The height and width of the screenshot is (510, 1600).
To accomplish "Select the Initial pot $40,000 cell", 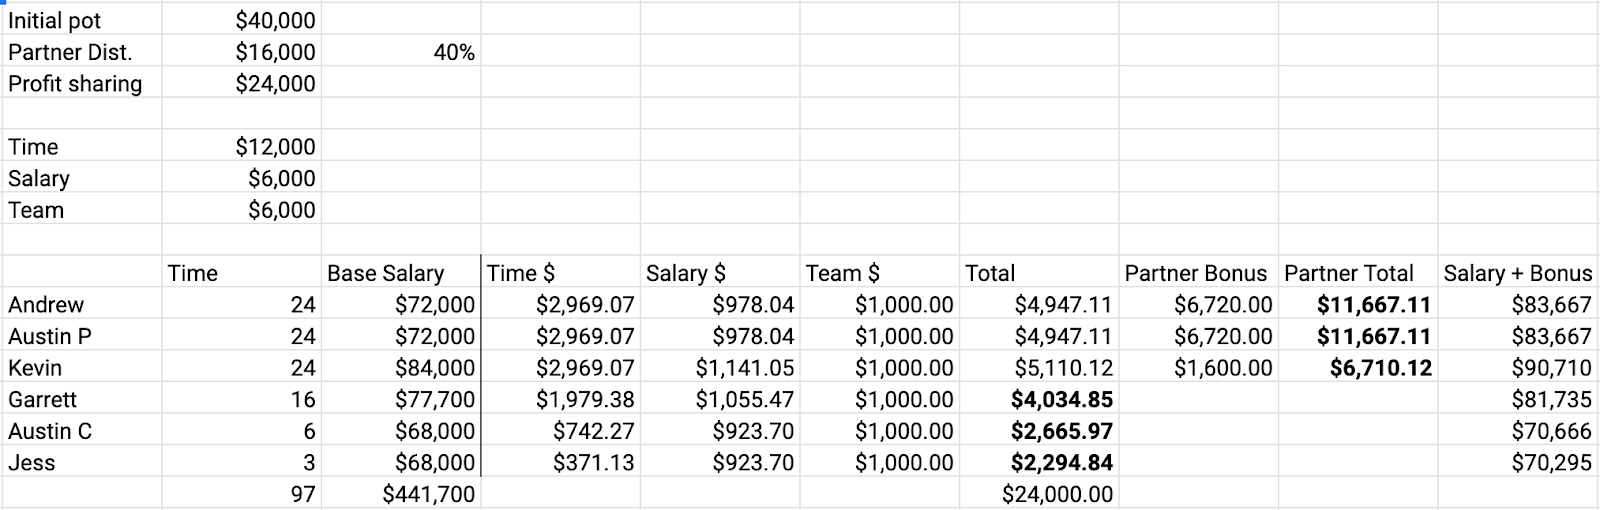I will 241,20.
